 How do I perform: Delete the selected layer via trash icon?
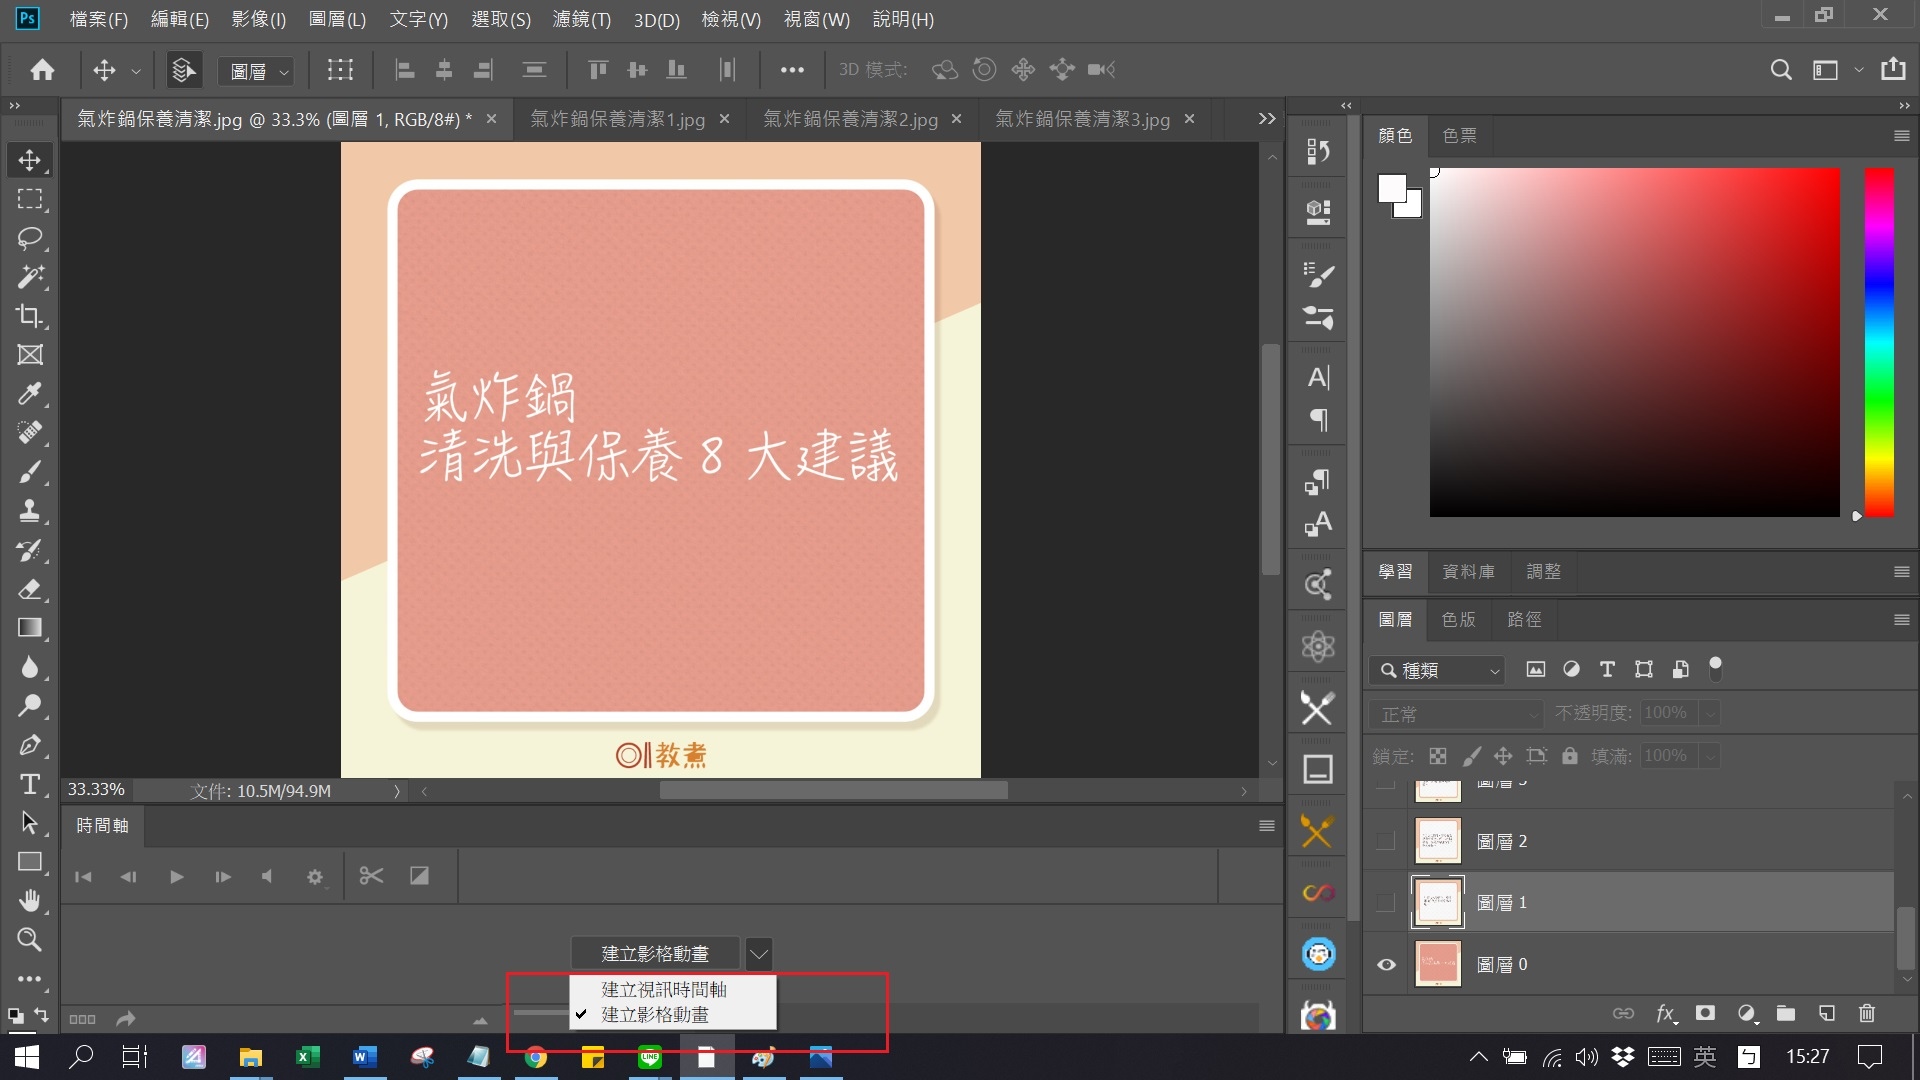tap(1867, 1013)
